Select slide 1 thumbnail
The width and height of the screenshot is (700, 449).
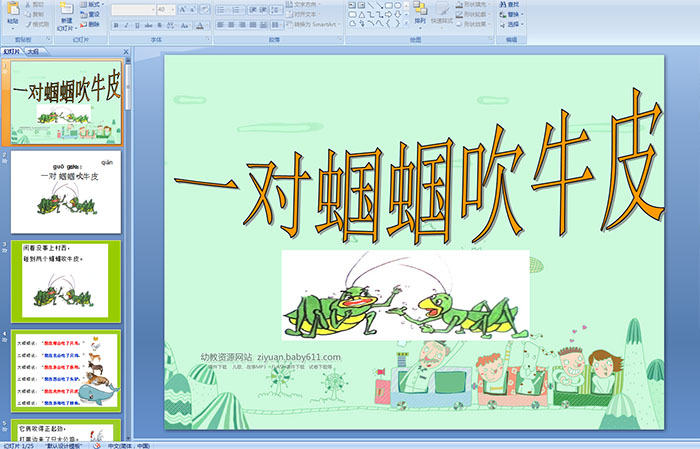66,103
